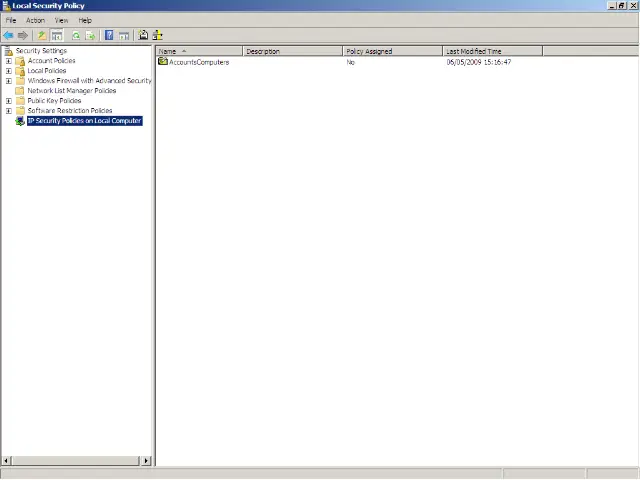The image size is (640, 480).
Task: Click the Refresh toolbar icon
Action: [x=76, y=36]
